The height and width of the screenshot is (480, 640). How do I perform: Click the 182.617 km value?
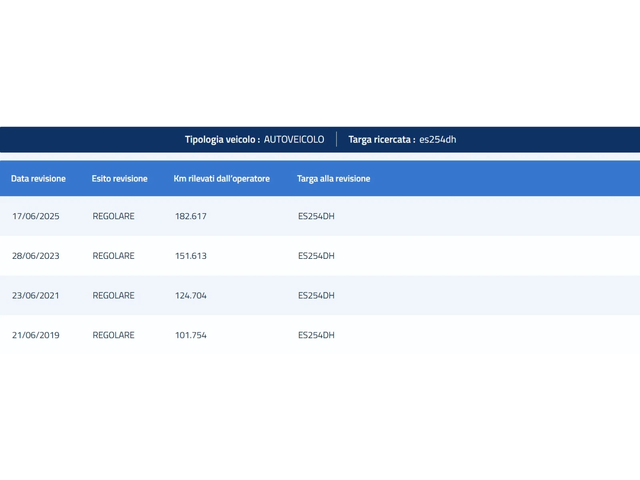pos(191,216)
